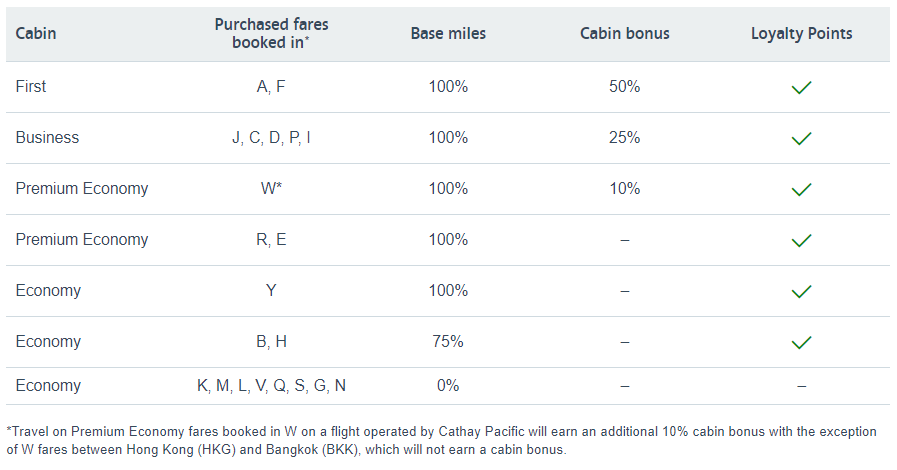Click the checkmark in the Economy B, H row
This screenshot has width=897, height=470.
[x=801, y=342]
